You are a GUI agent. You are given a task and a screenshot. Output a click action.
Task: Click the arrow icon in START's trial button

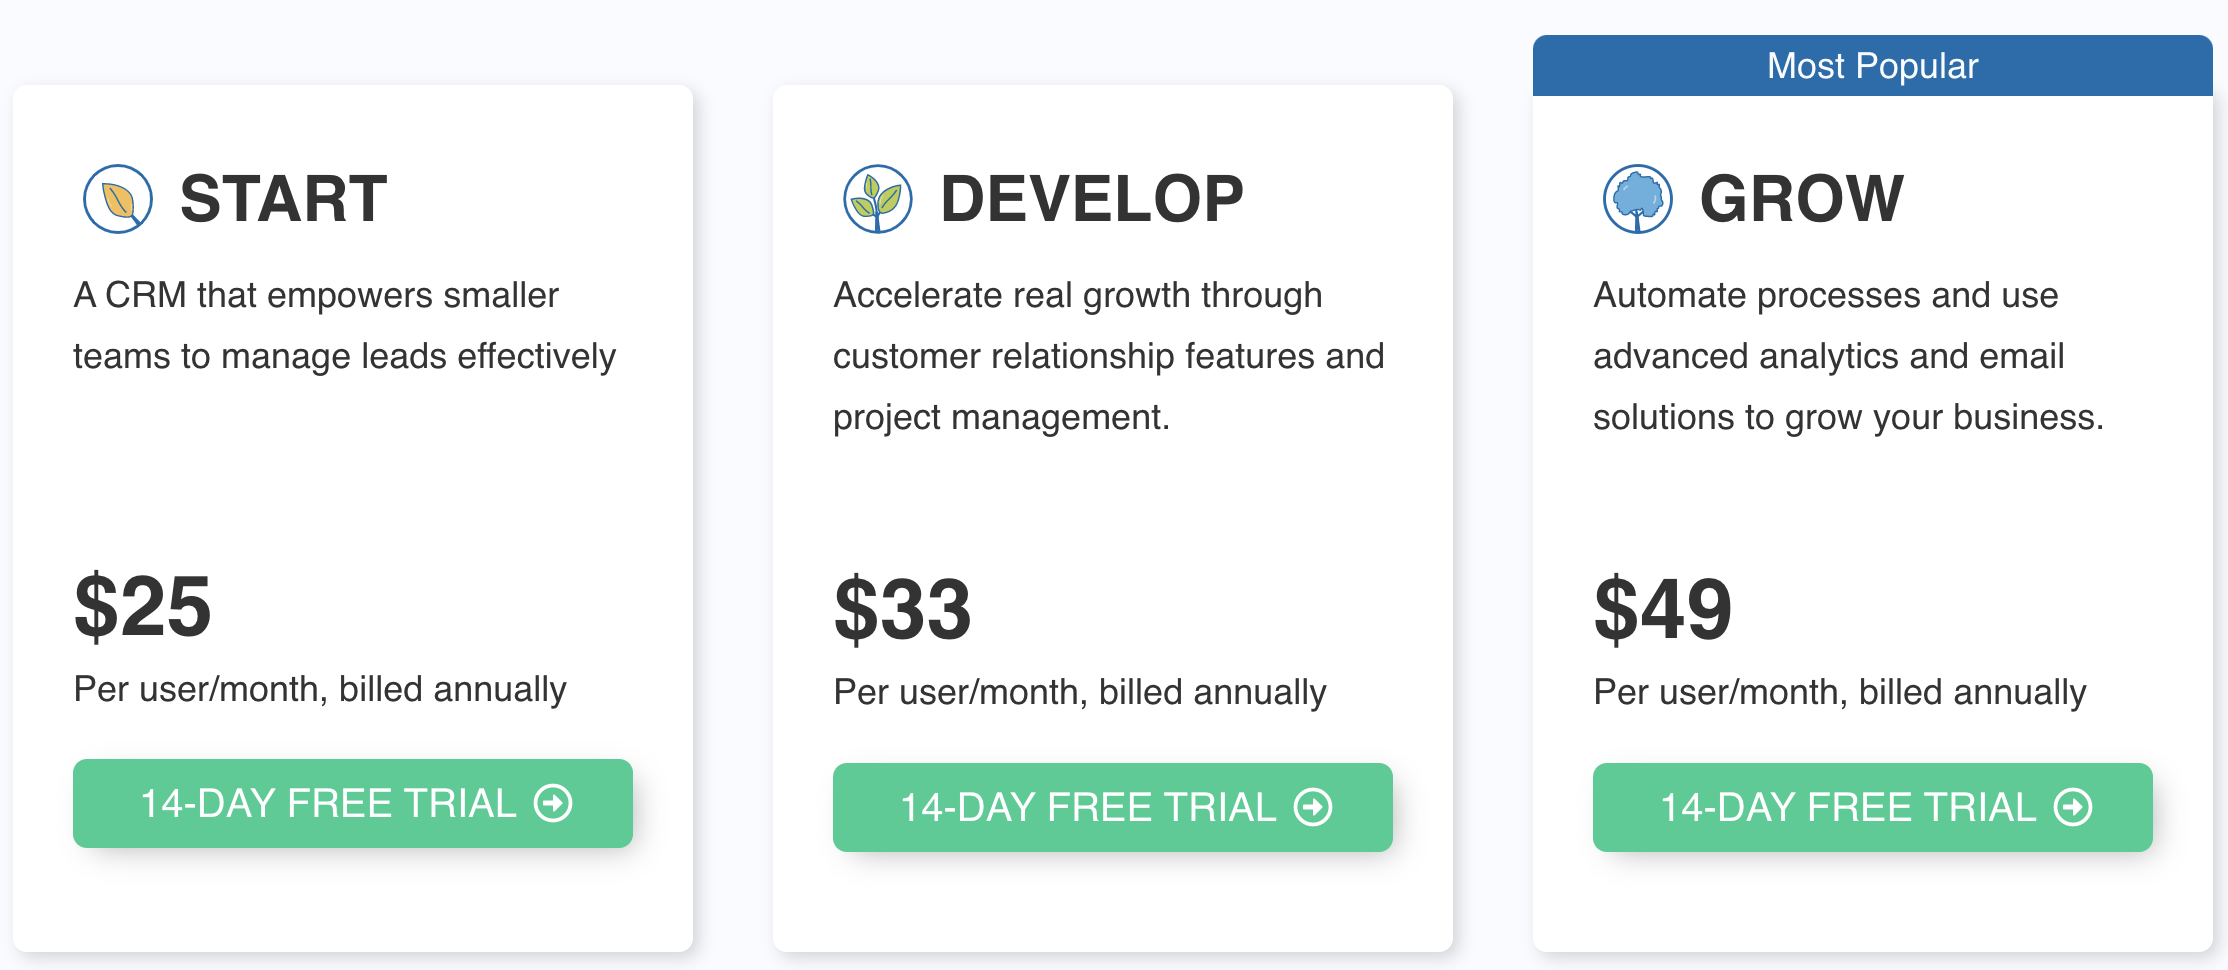(x=554, y=803)
